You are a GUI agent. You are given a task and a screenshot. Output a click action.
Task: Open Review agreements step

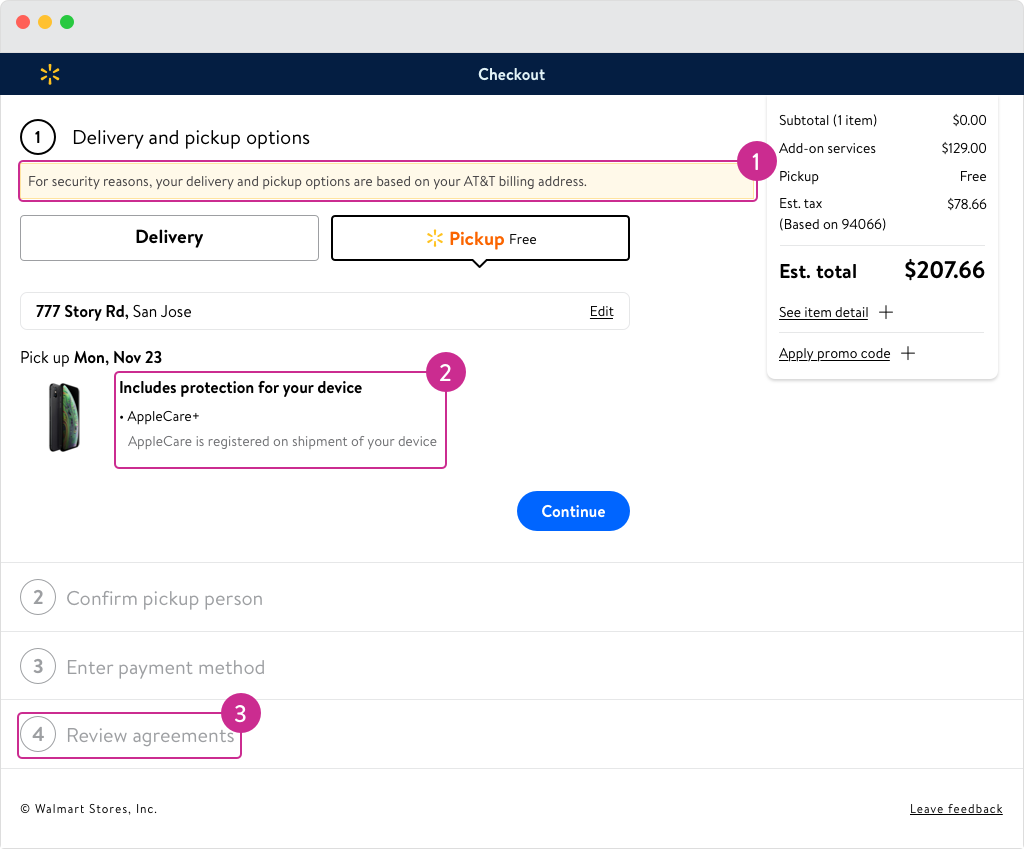pyautogui.click(x=150, y=736)
